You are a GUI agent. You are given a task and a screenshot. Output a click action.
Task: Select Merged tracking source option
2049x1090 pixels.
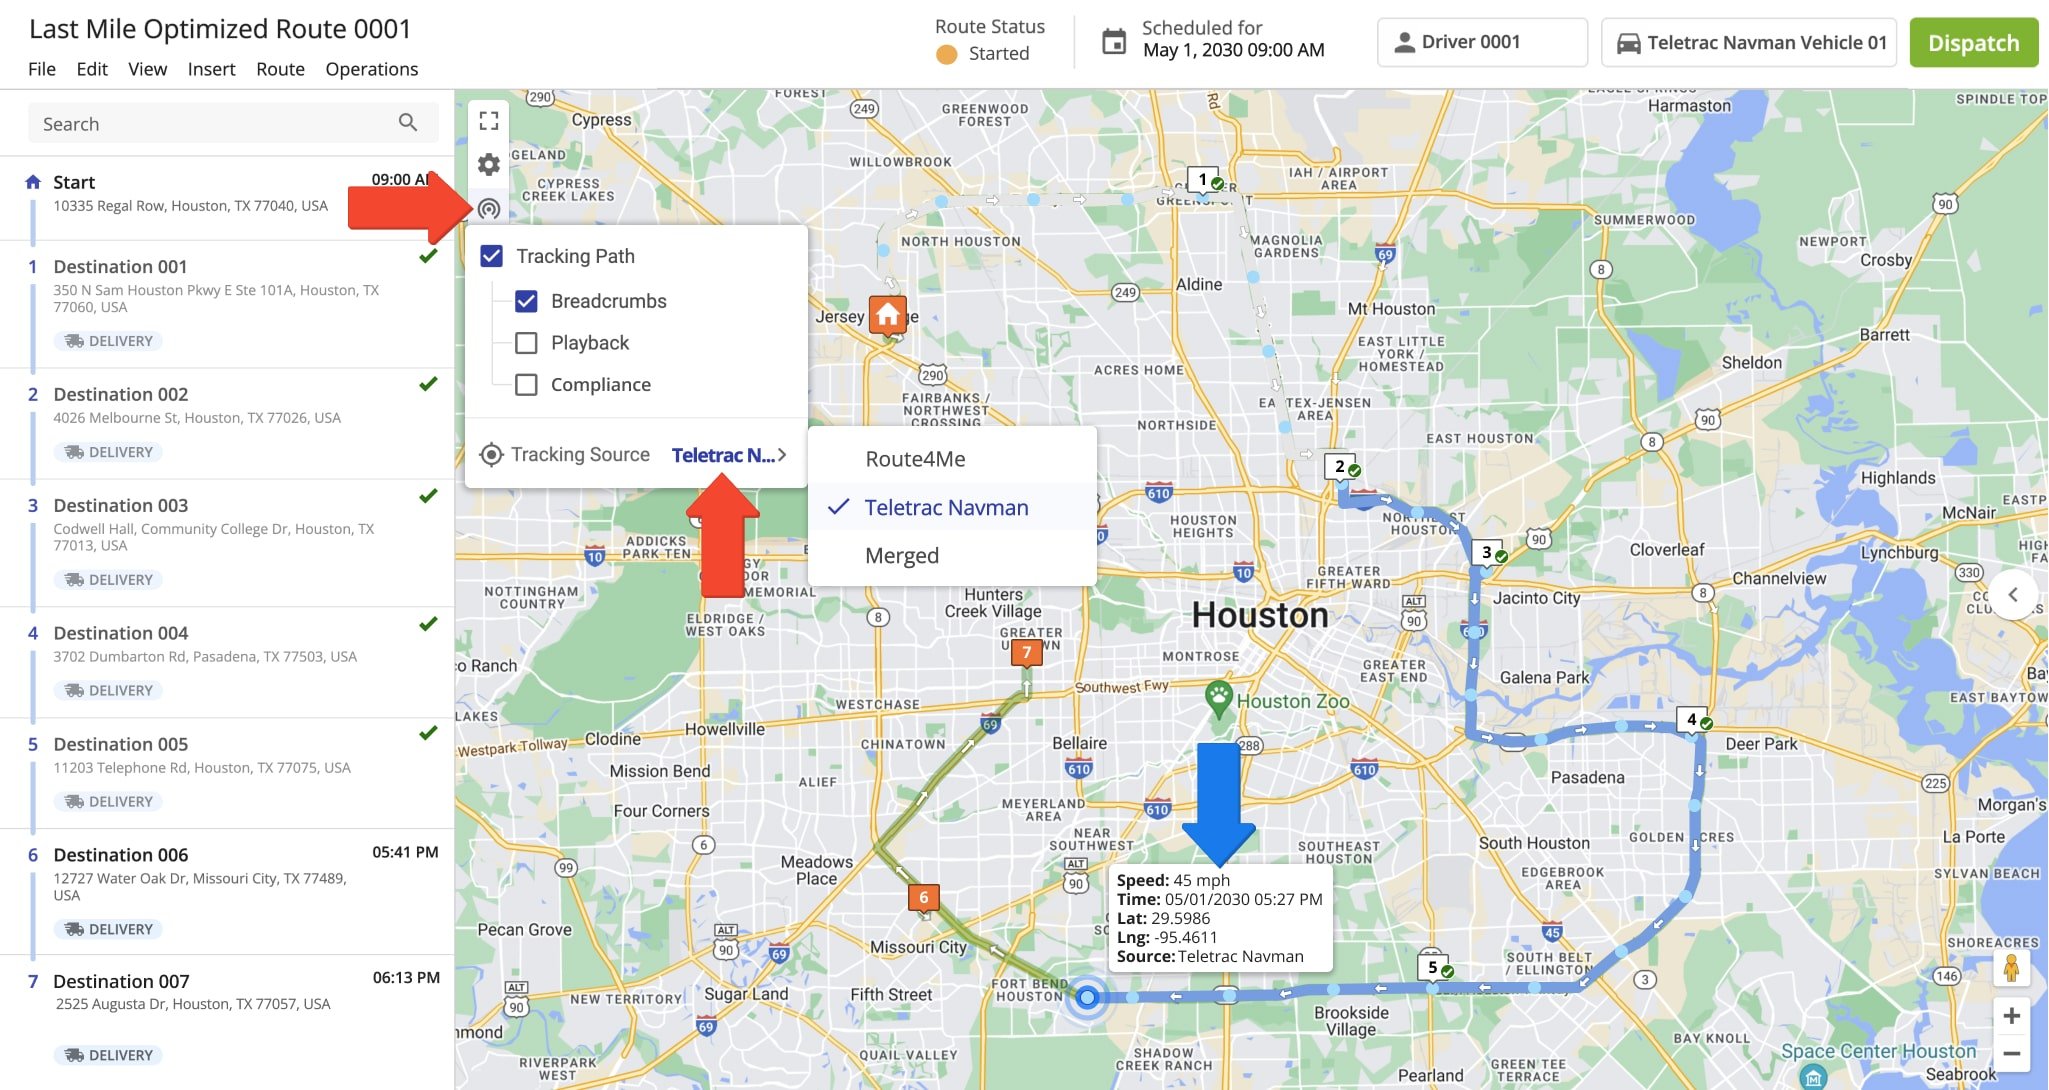click(x=903, y=553)
